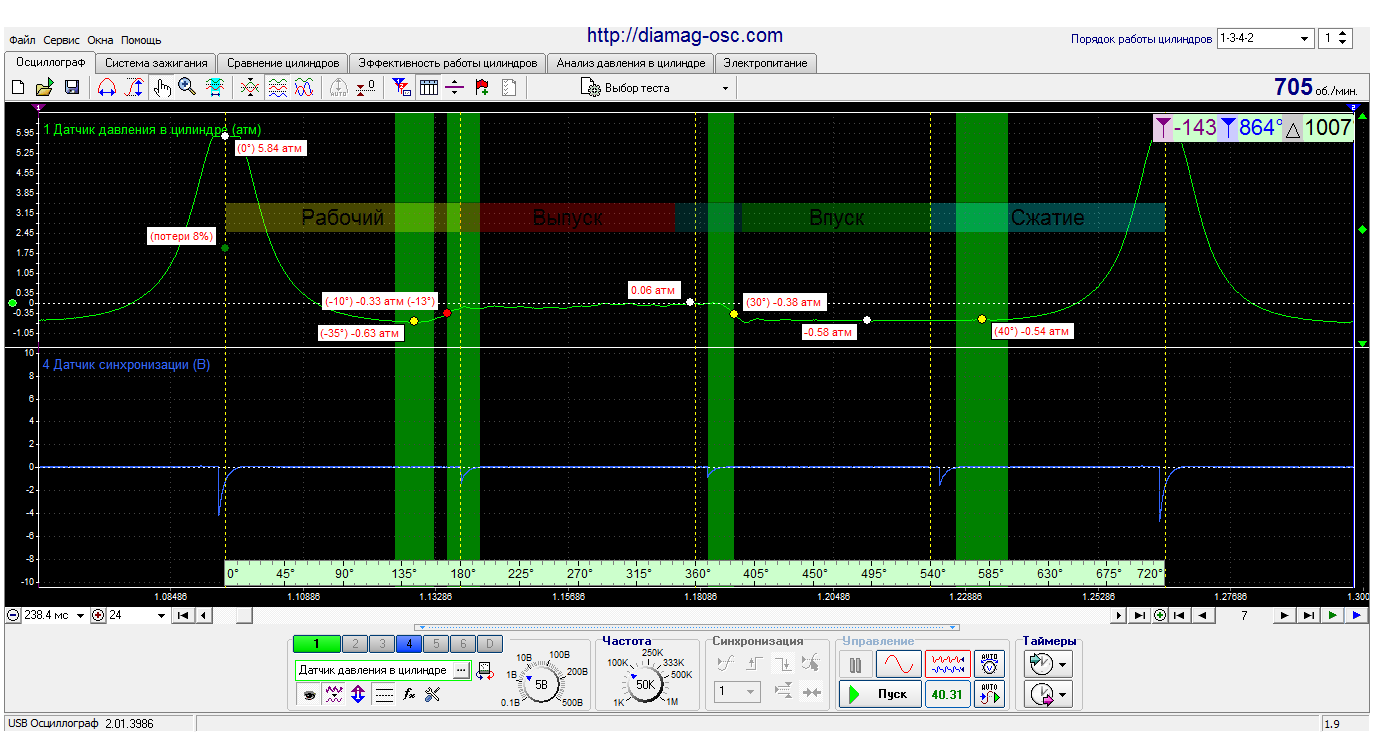Open the Окна menu
Viewport: 1374px width, 736px height.
click(x=100, y=40)
